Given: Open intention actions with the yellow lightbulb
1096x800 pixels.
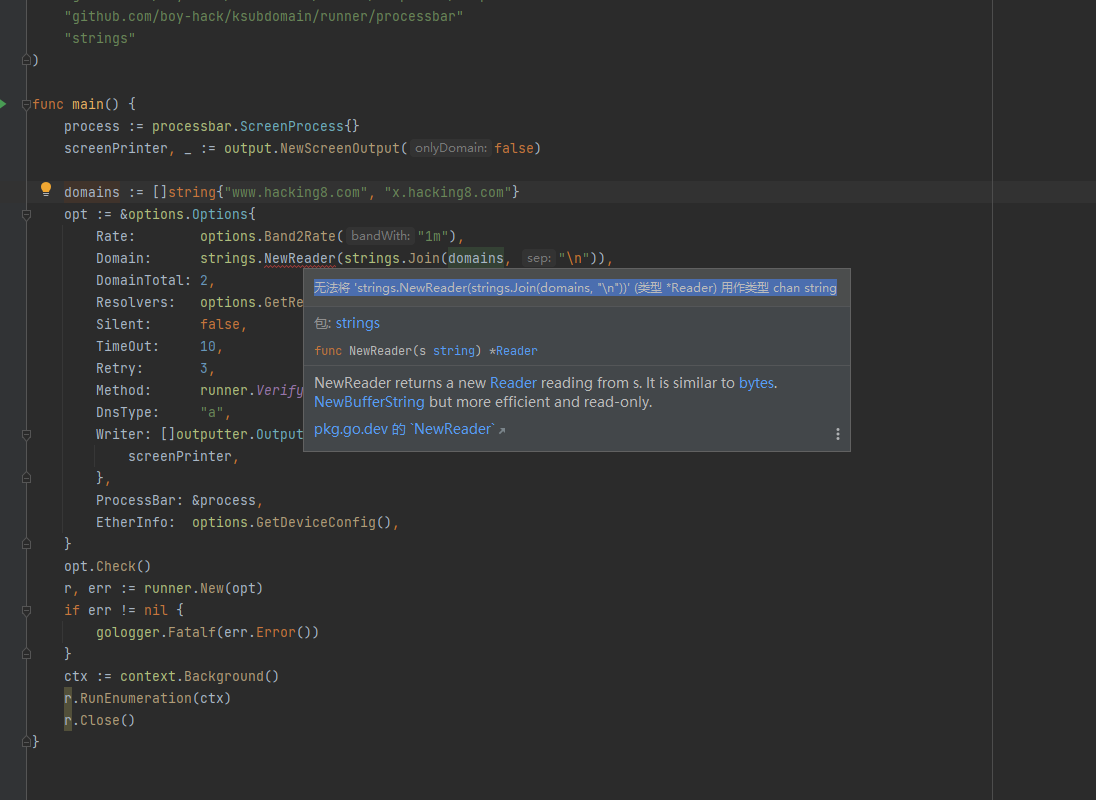Looking at the screenshot, I should [45, 190].
